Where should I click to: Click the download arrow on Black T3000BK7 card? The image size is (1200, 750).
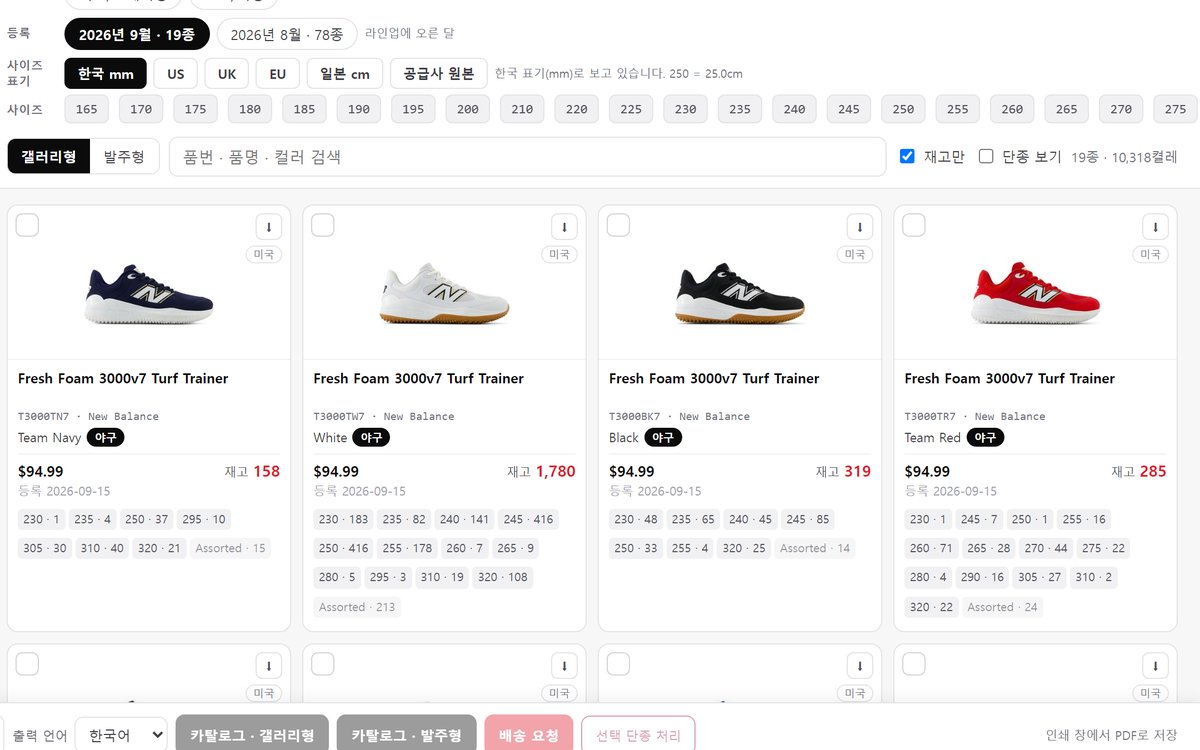coord(860,226)
